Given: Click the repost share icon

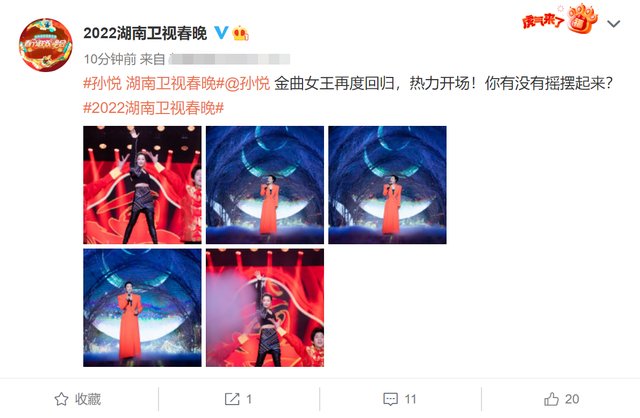Looking at the screenshot, I should [x=232, y=399].
